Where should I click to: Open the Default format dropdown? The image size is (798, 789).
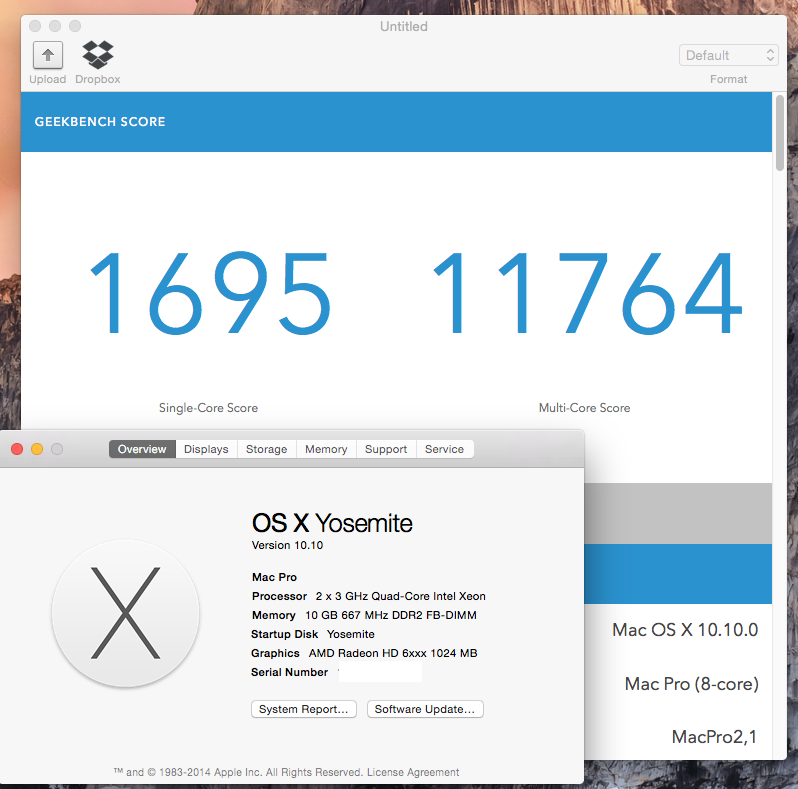728,55
